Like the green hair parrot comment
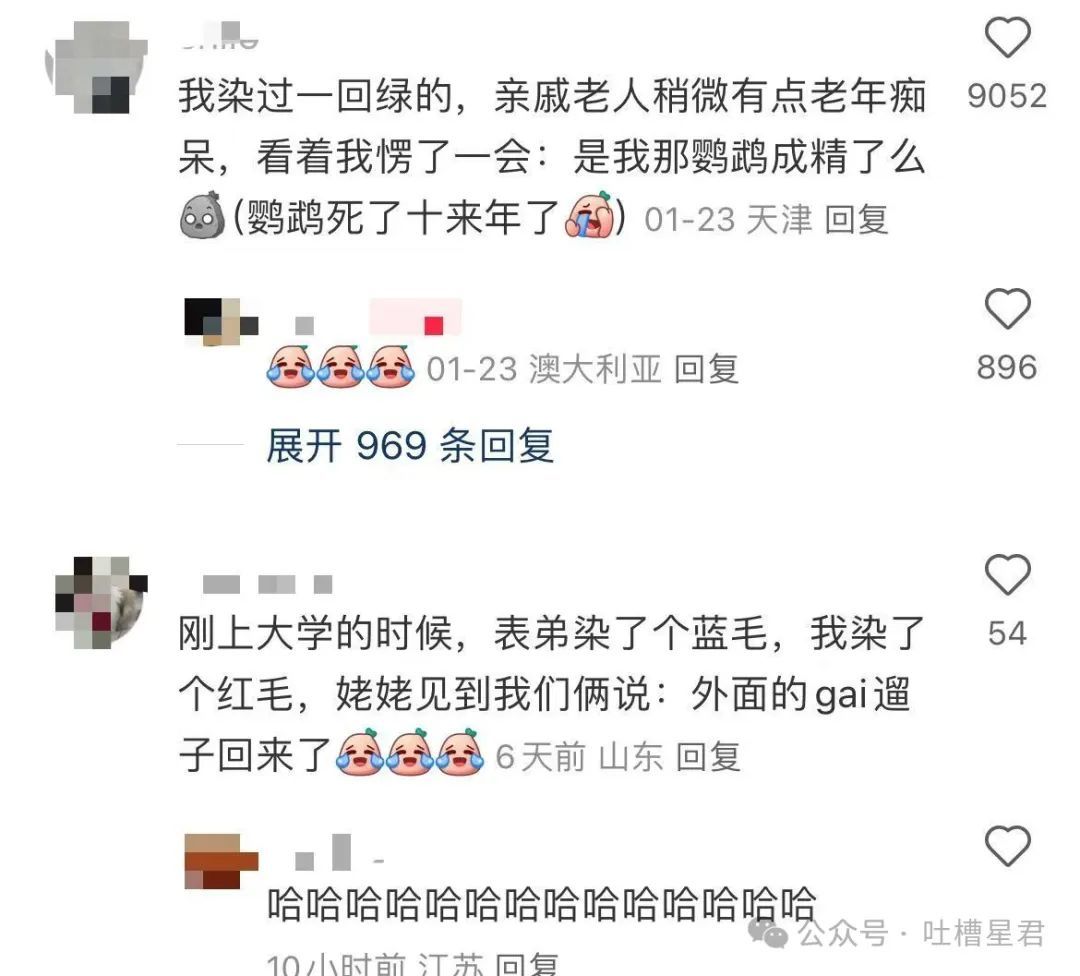The width and height of the screenshot is (1080, 976). pos(1008,37)
